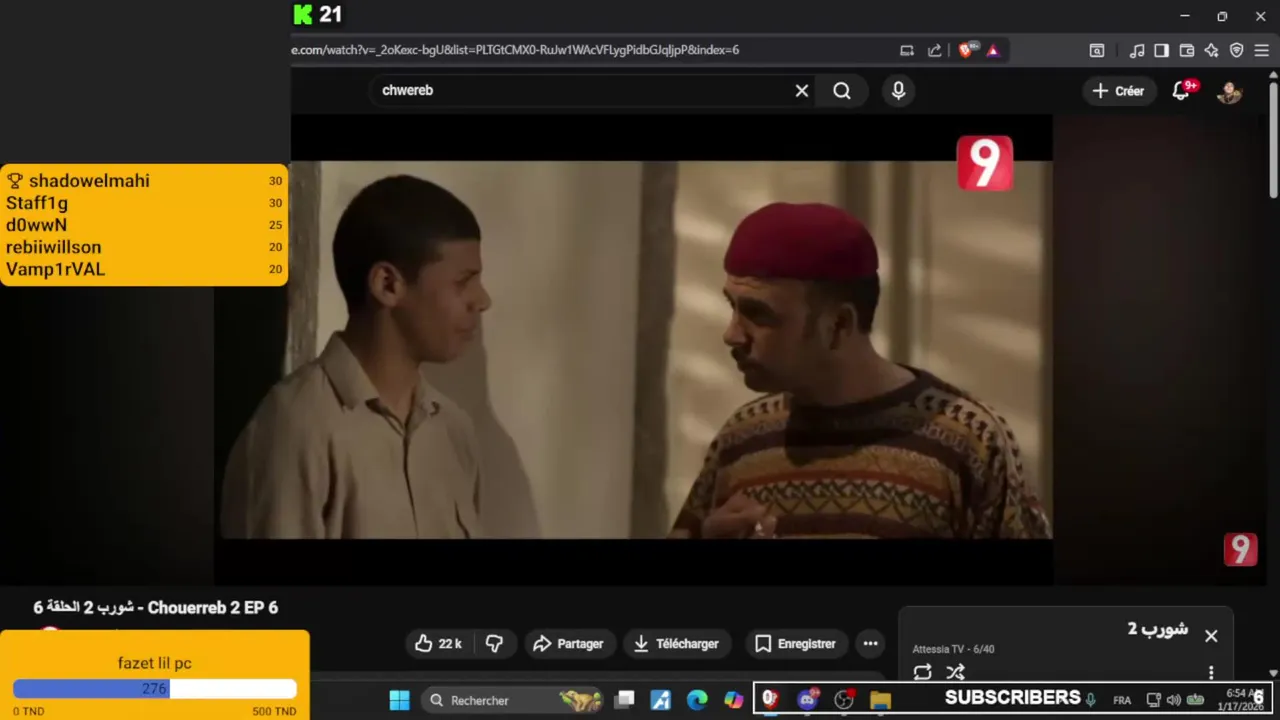Click the video player frame
1280x720 pixels.
coord(635,350)
